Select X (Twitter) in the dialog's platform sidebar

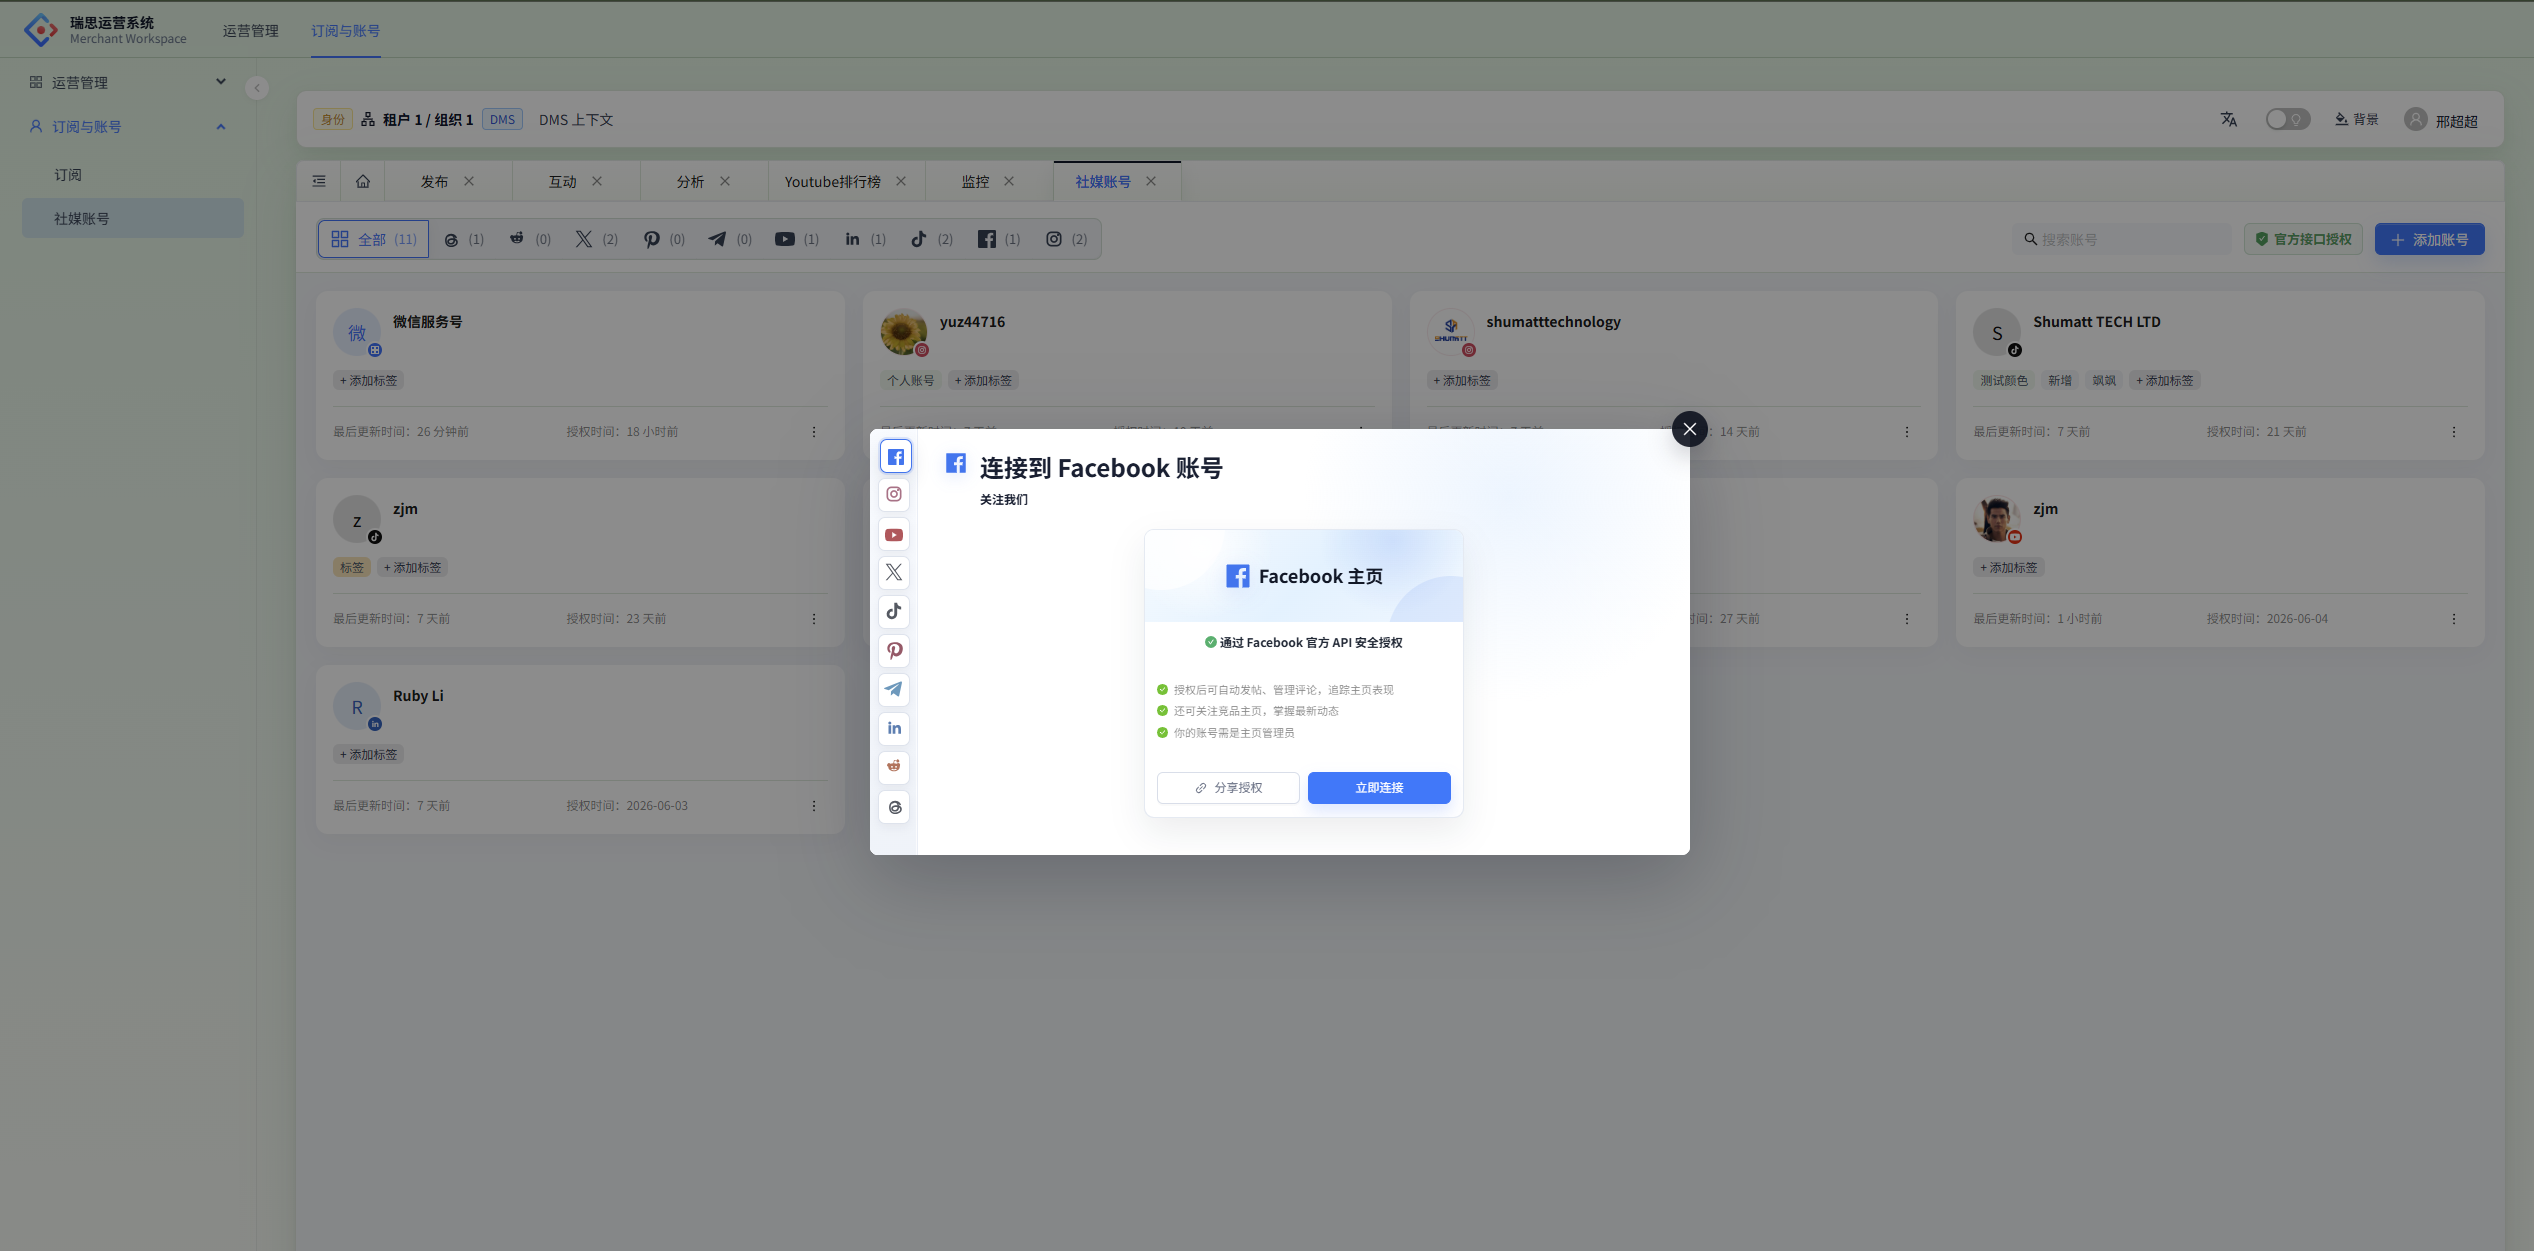click(x=894, y=573)
